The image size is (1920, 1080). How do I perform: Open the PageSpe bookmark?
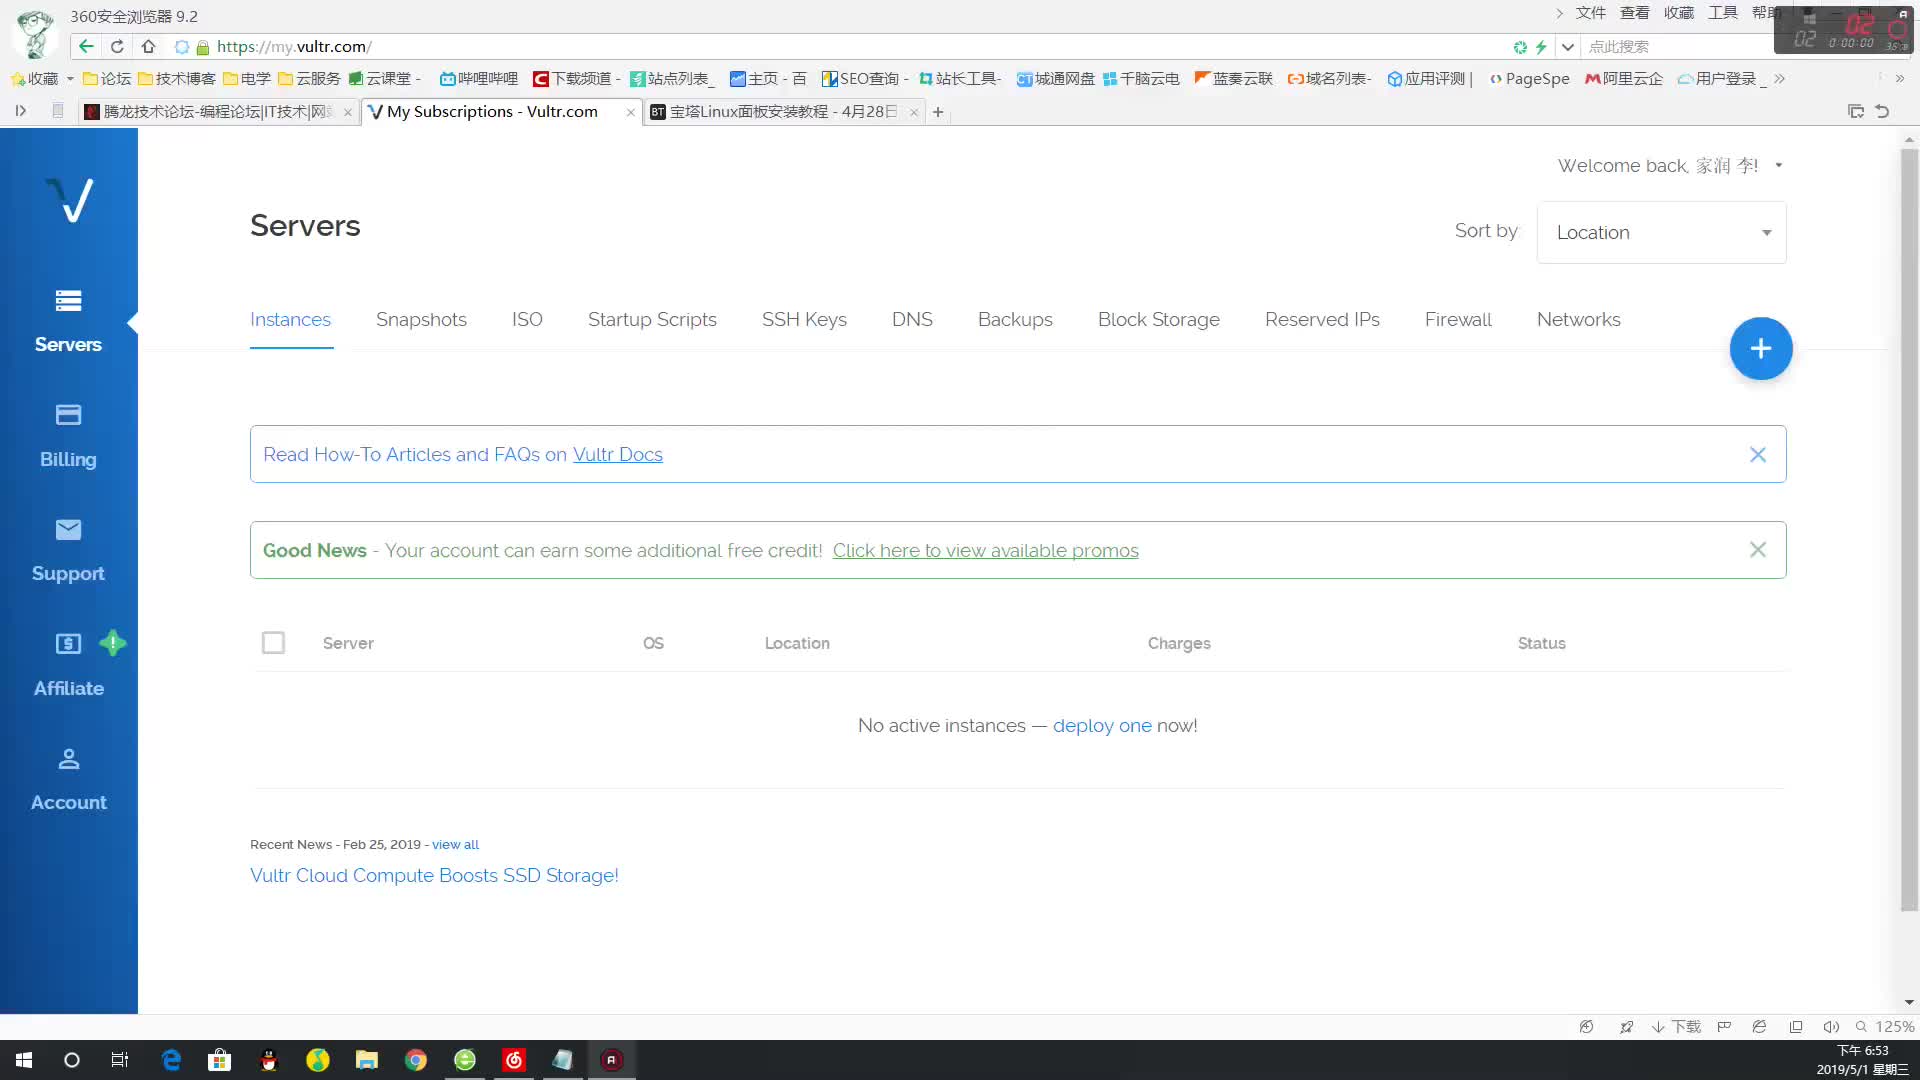pyautogui.click(x=1529, y=79)
